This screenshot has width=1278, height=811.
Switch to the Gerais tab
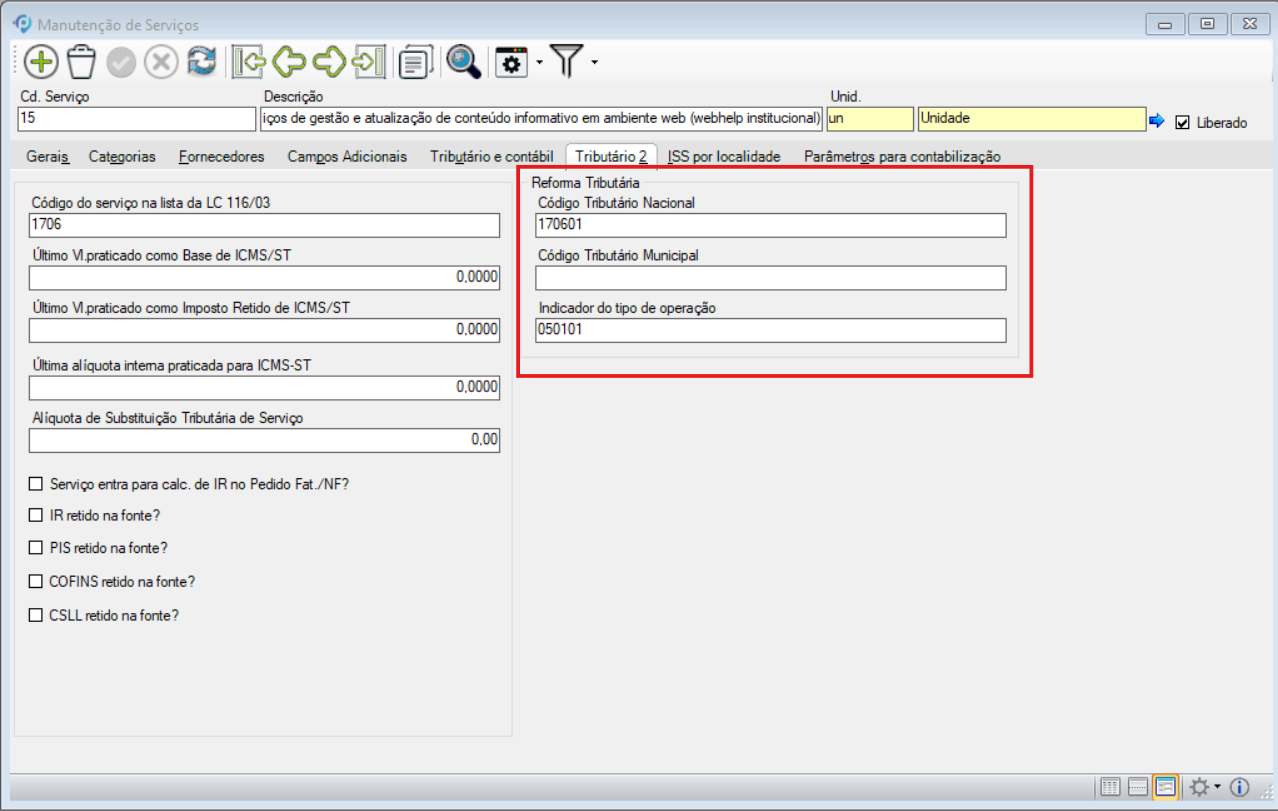point(49,156)
